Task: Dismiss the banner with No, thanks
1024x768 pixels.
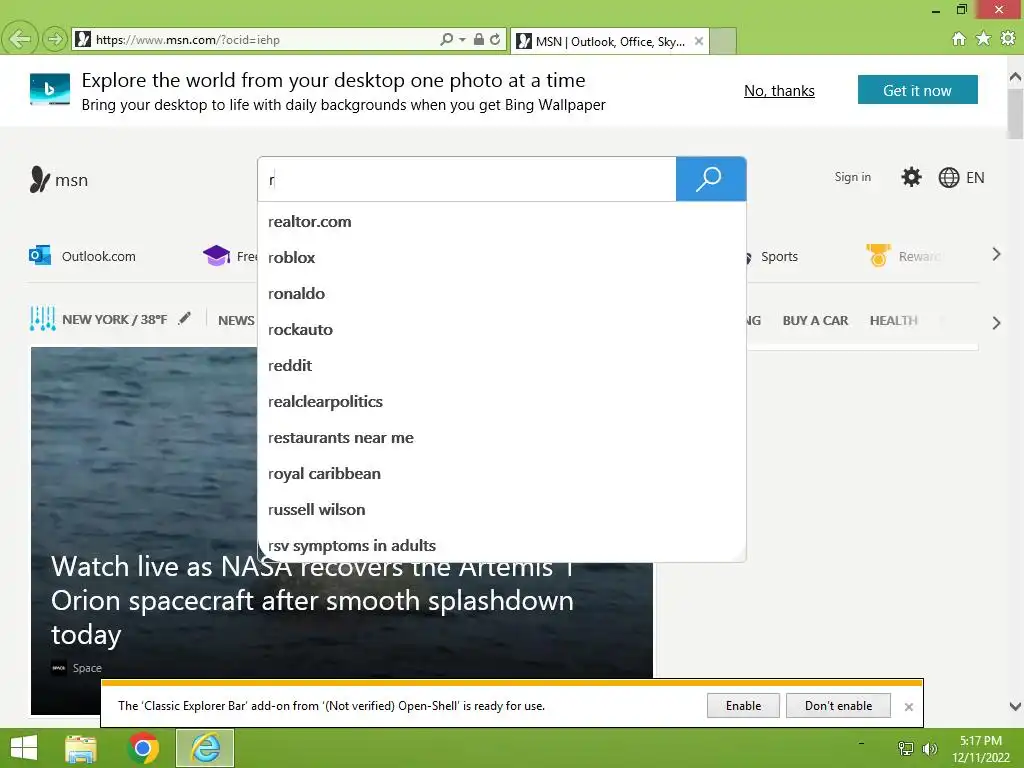Action: pyautogui.click(x=779, y=91)
